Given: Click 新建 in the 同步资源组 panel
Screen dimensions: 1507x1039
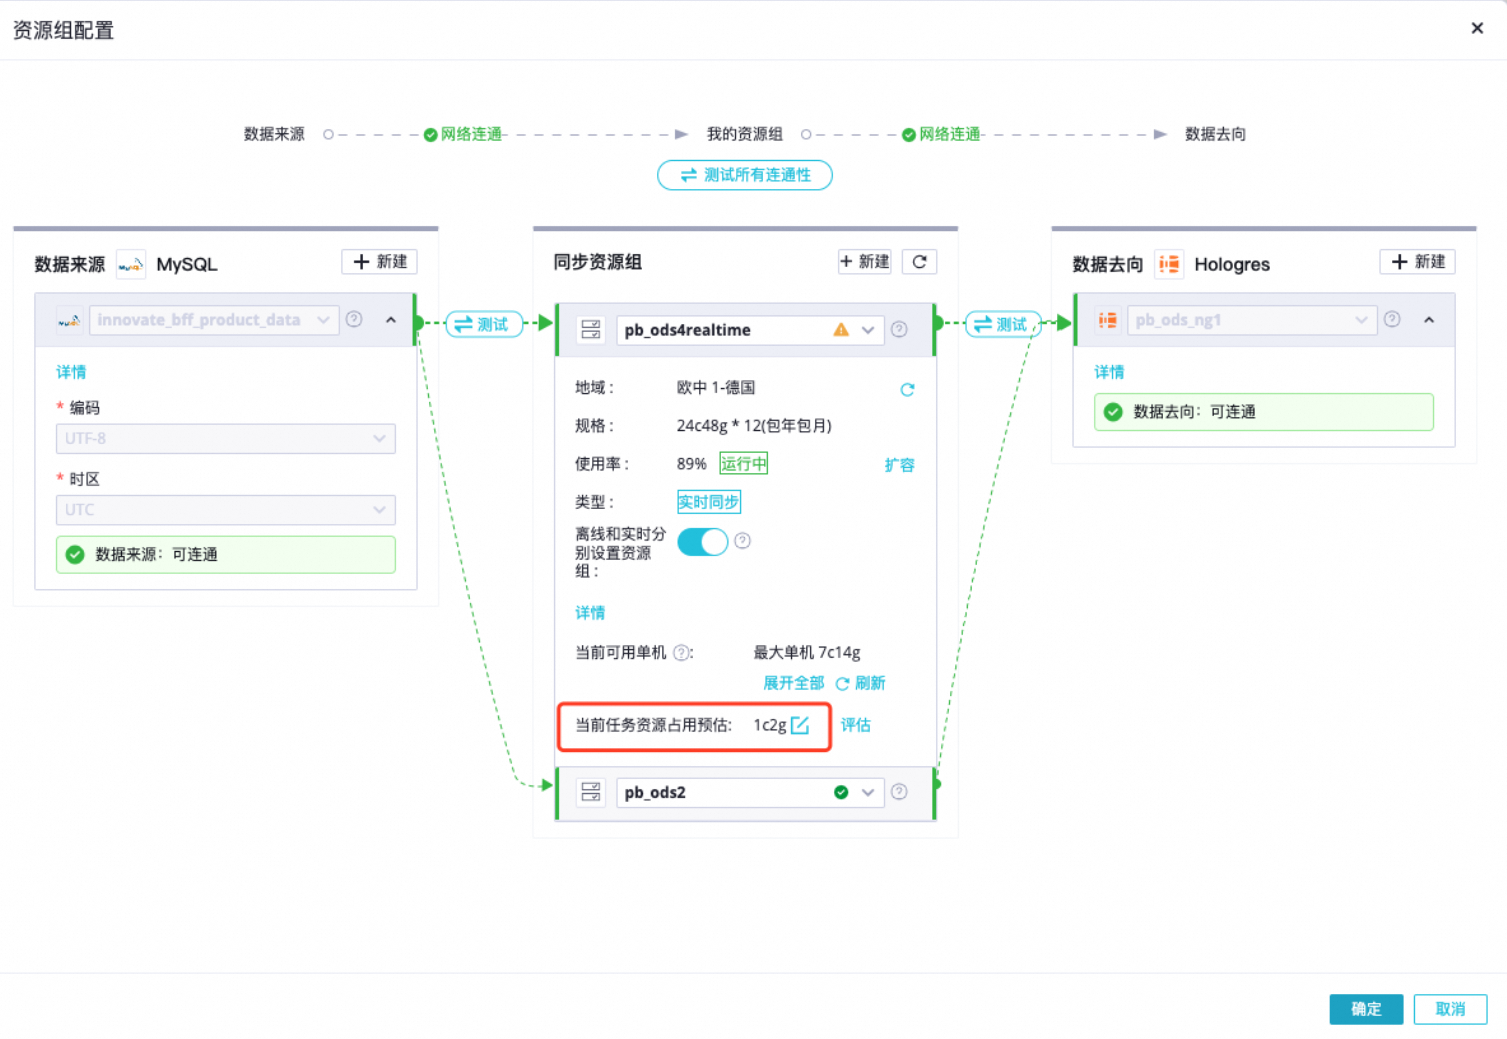Looking at the screenshot, I should point(865,262).
